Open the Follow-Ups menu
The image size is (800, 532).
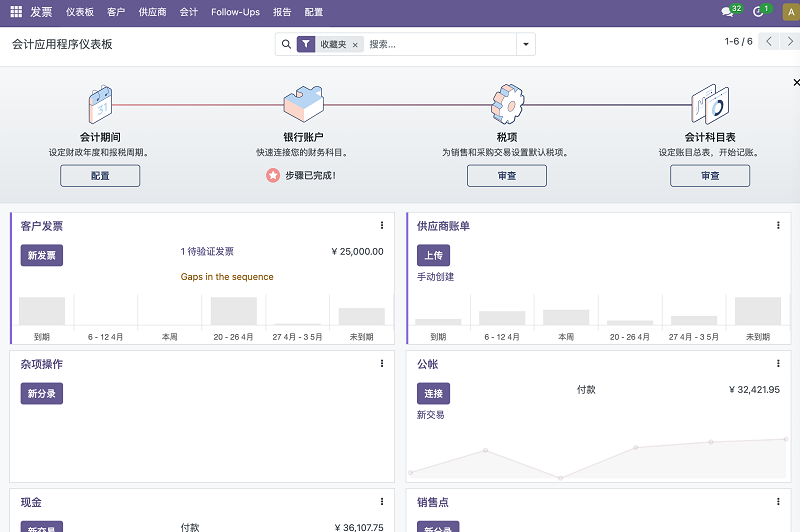point(236,12)
